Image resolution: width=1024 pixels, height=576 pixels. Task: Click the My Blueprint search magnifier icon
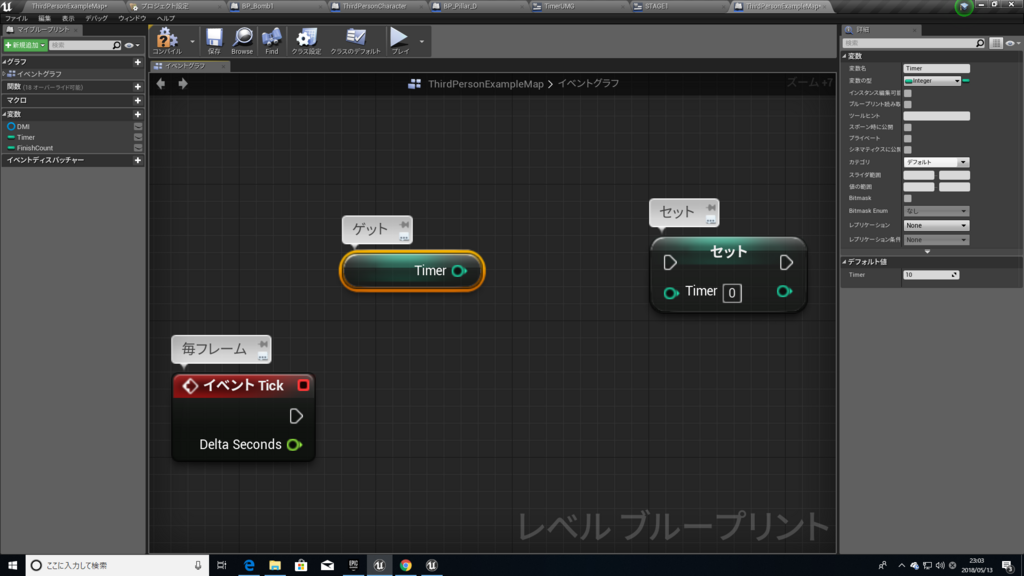[x=116, y=45]
